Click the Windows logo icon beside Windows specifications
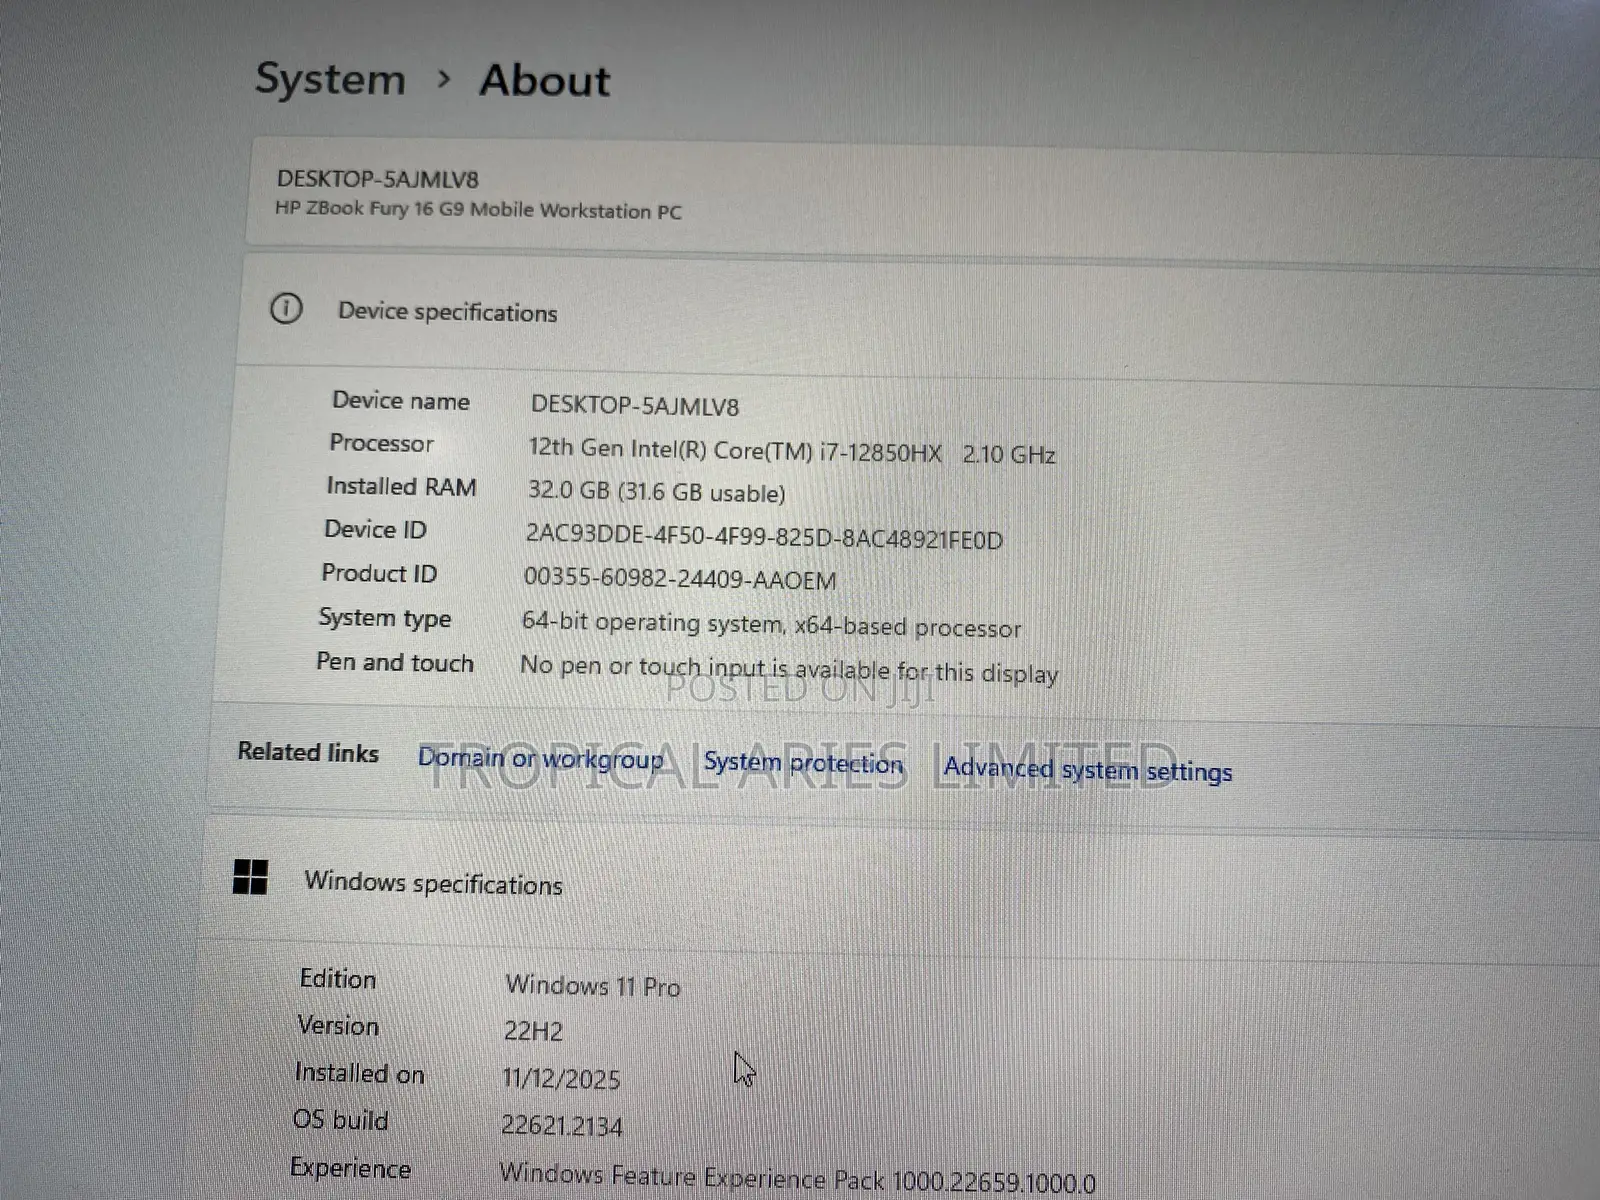 click(x=250, y=877)
